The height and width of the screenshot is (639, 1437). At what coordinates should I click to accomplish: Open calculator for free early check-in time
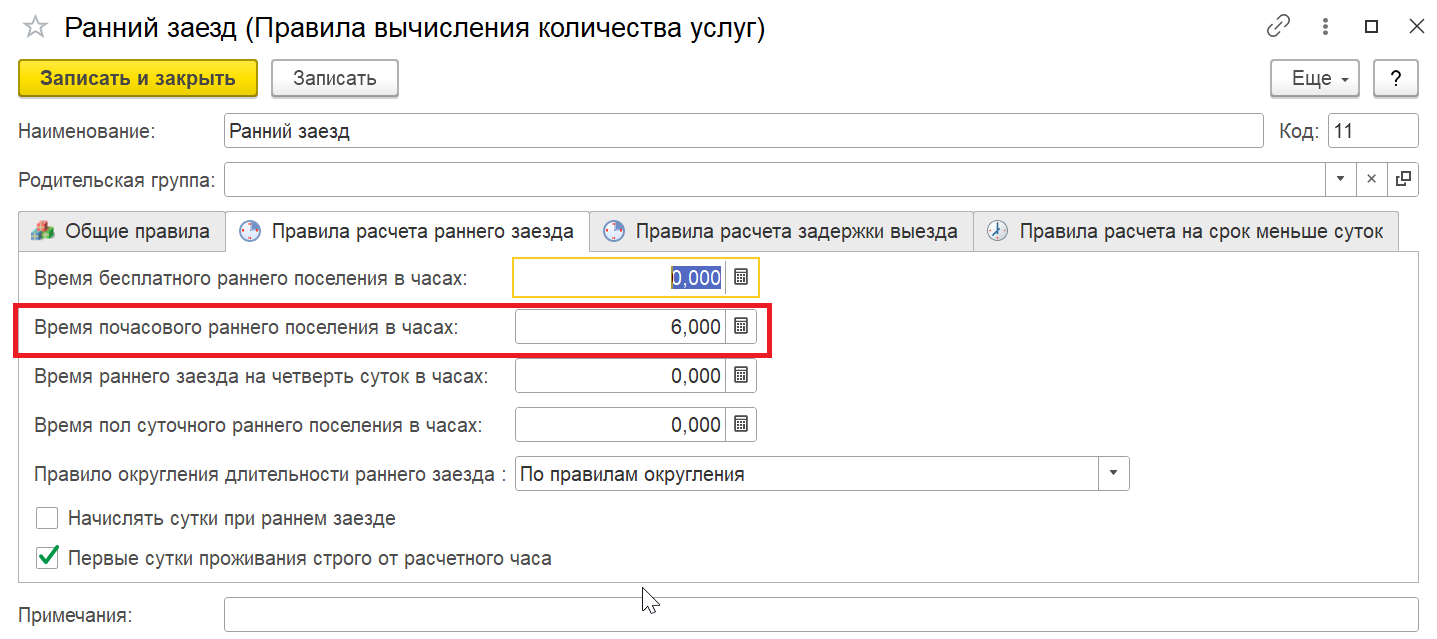[x=741, y=278]
